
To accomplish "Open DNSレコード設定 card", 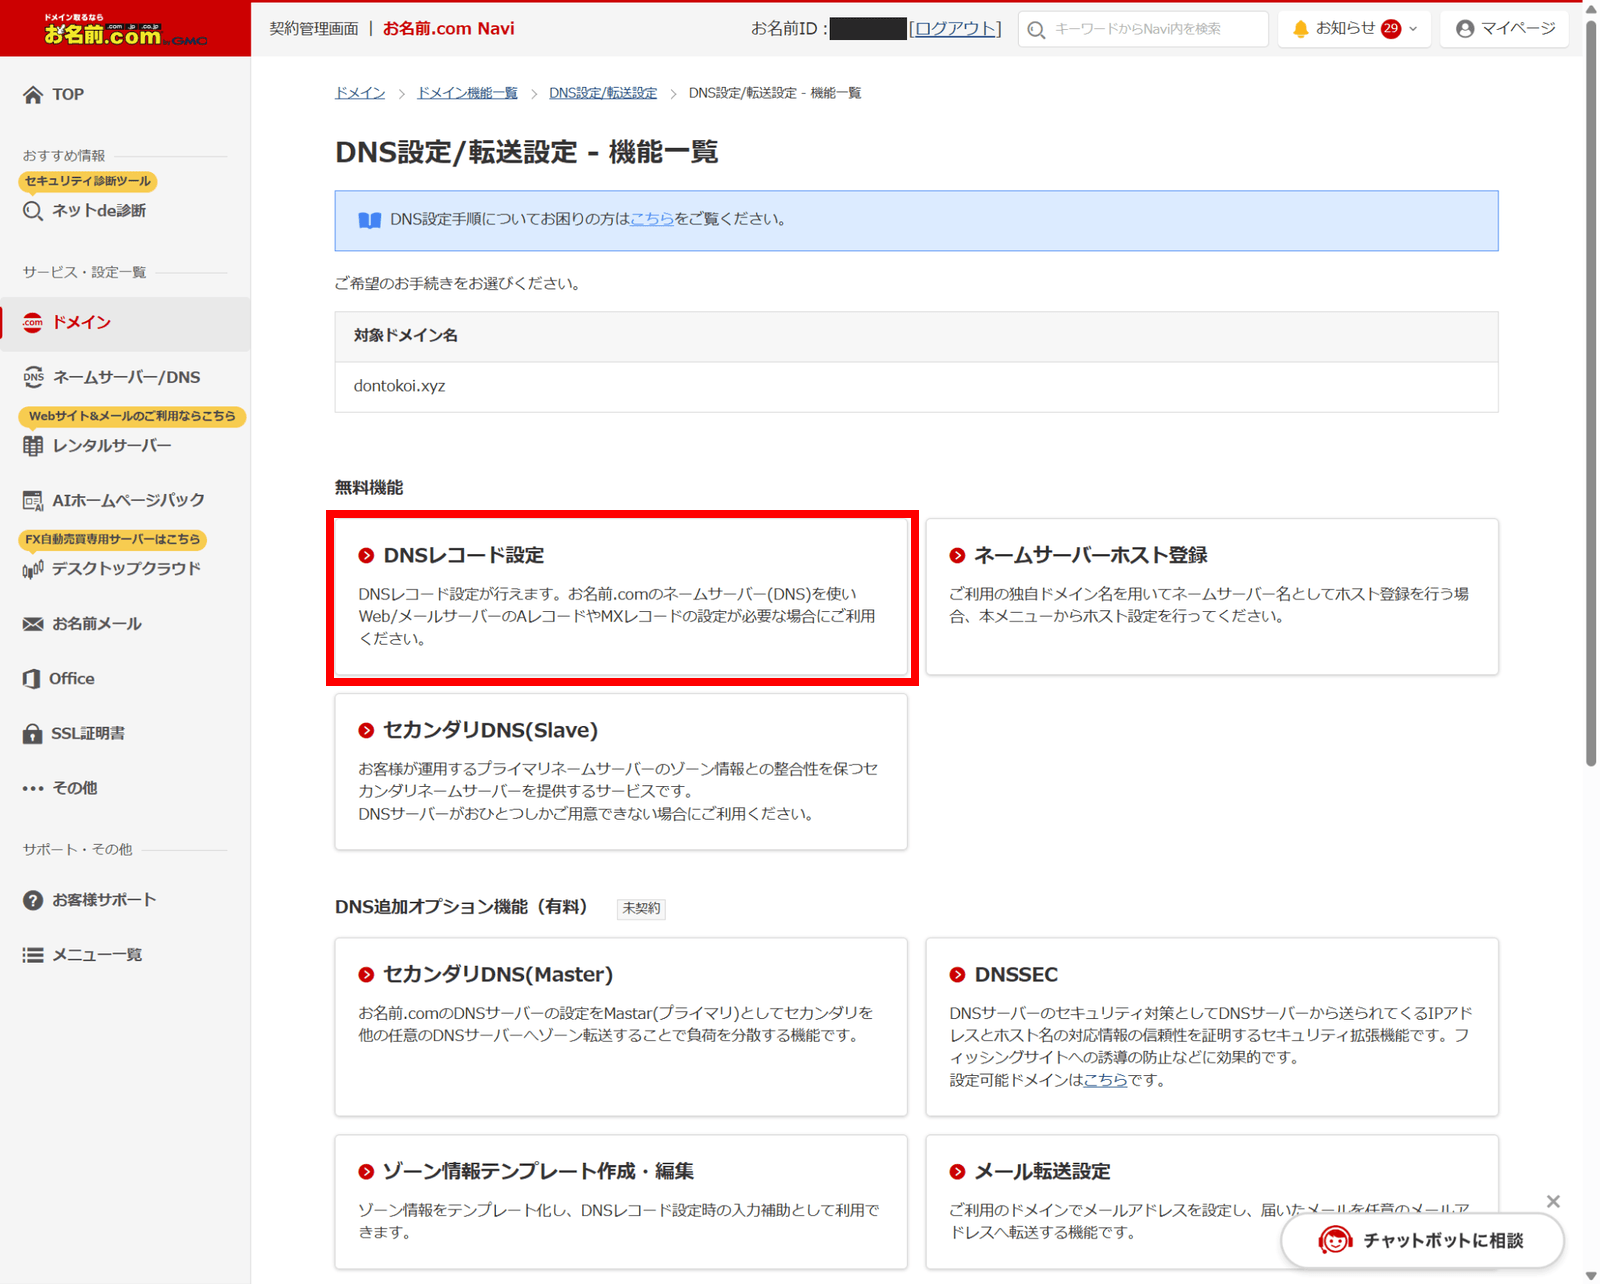I will (x=621, y=596).
